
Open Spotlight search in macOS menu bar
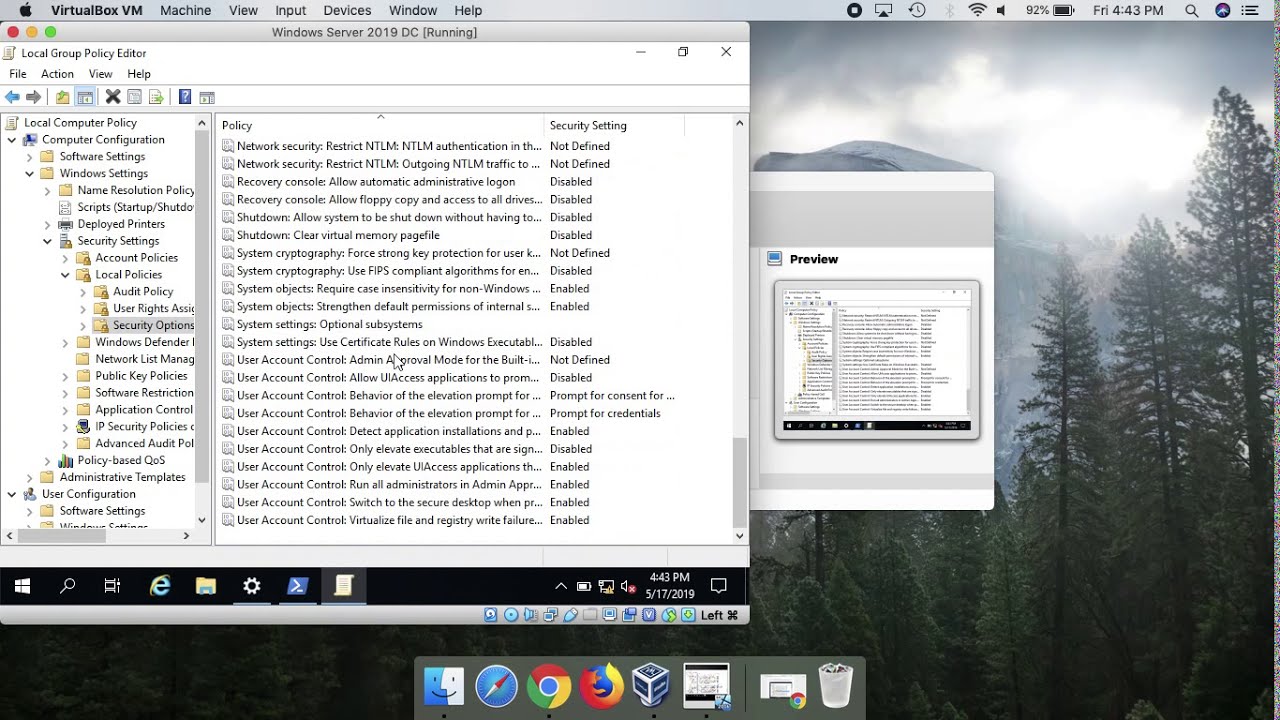click(1191, 10)
